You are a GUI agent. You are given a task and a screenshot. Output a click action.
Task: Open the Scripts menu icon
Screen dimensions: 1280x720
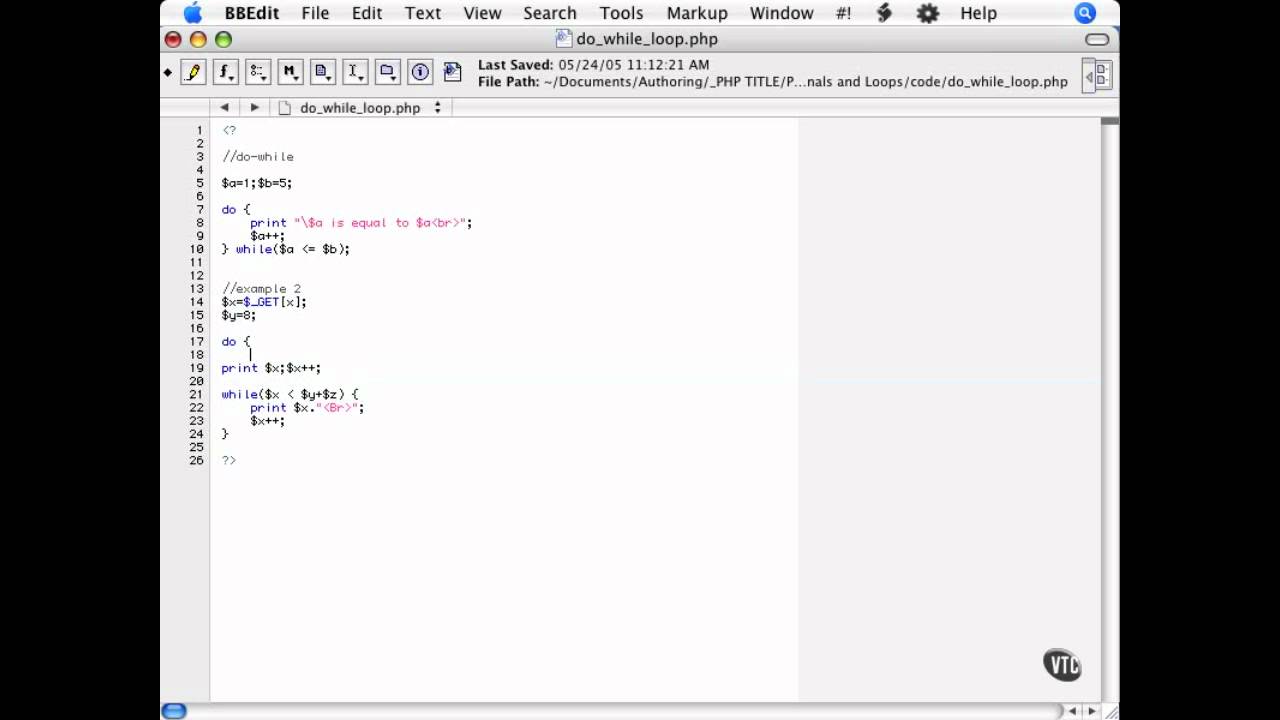click(884, 13)
